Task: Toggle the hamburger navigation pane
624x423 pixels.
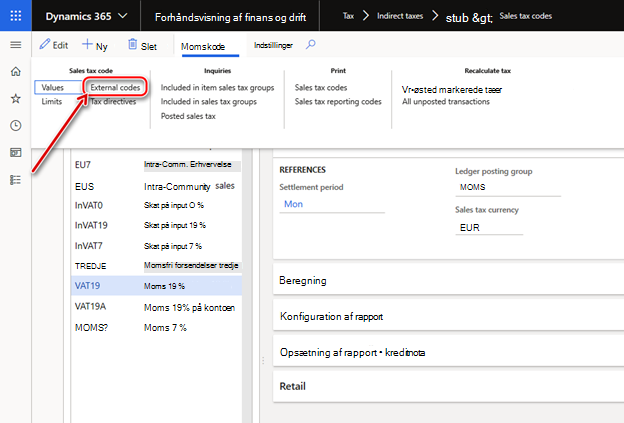Action: click(16, 45)
